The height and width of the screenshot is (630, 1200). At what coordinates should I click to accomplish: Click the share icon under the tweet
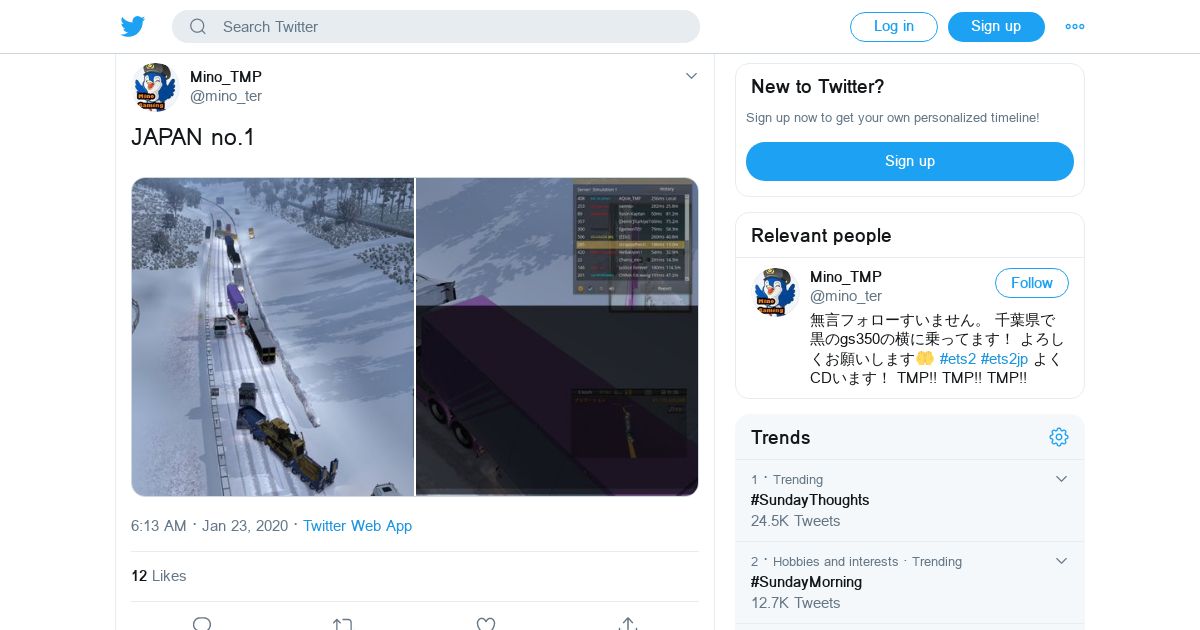coord(628,624)
